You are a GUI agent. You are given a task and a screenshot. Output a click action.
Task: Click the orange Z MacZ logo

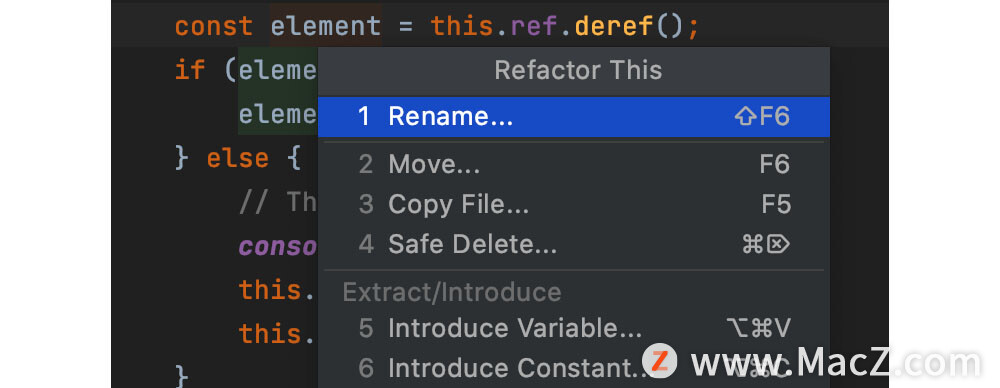659,360
